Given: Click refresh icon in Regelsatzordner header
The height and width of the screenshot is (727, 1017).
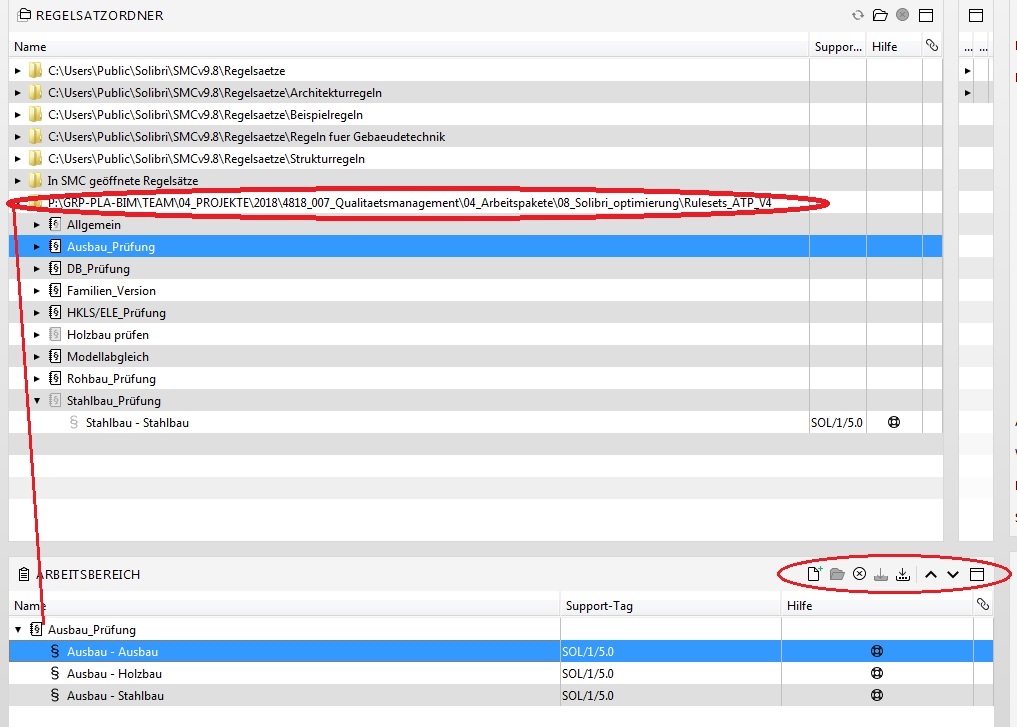Looking at the screenshot, I should click(857, 15).
